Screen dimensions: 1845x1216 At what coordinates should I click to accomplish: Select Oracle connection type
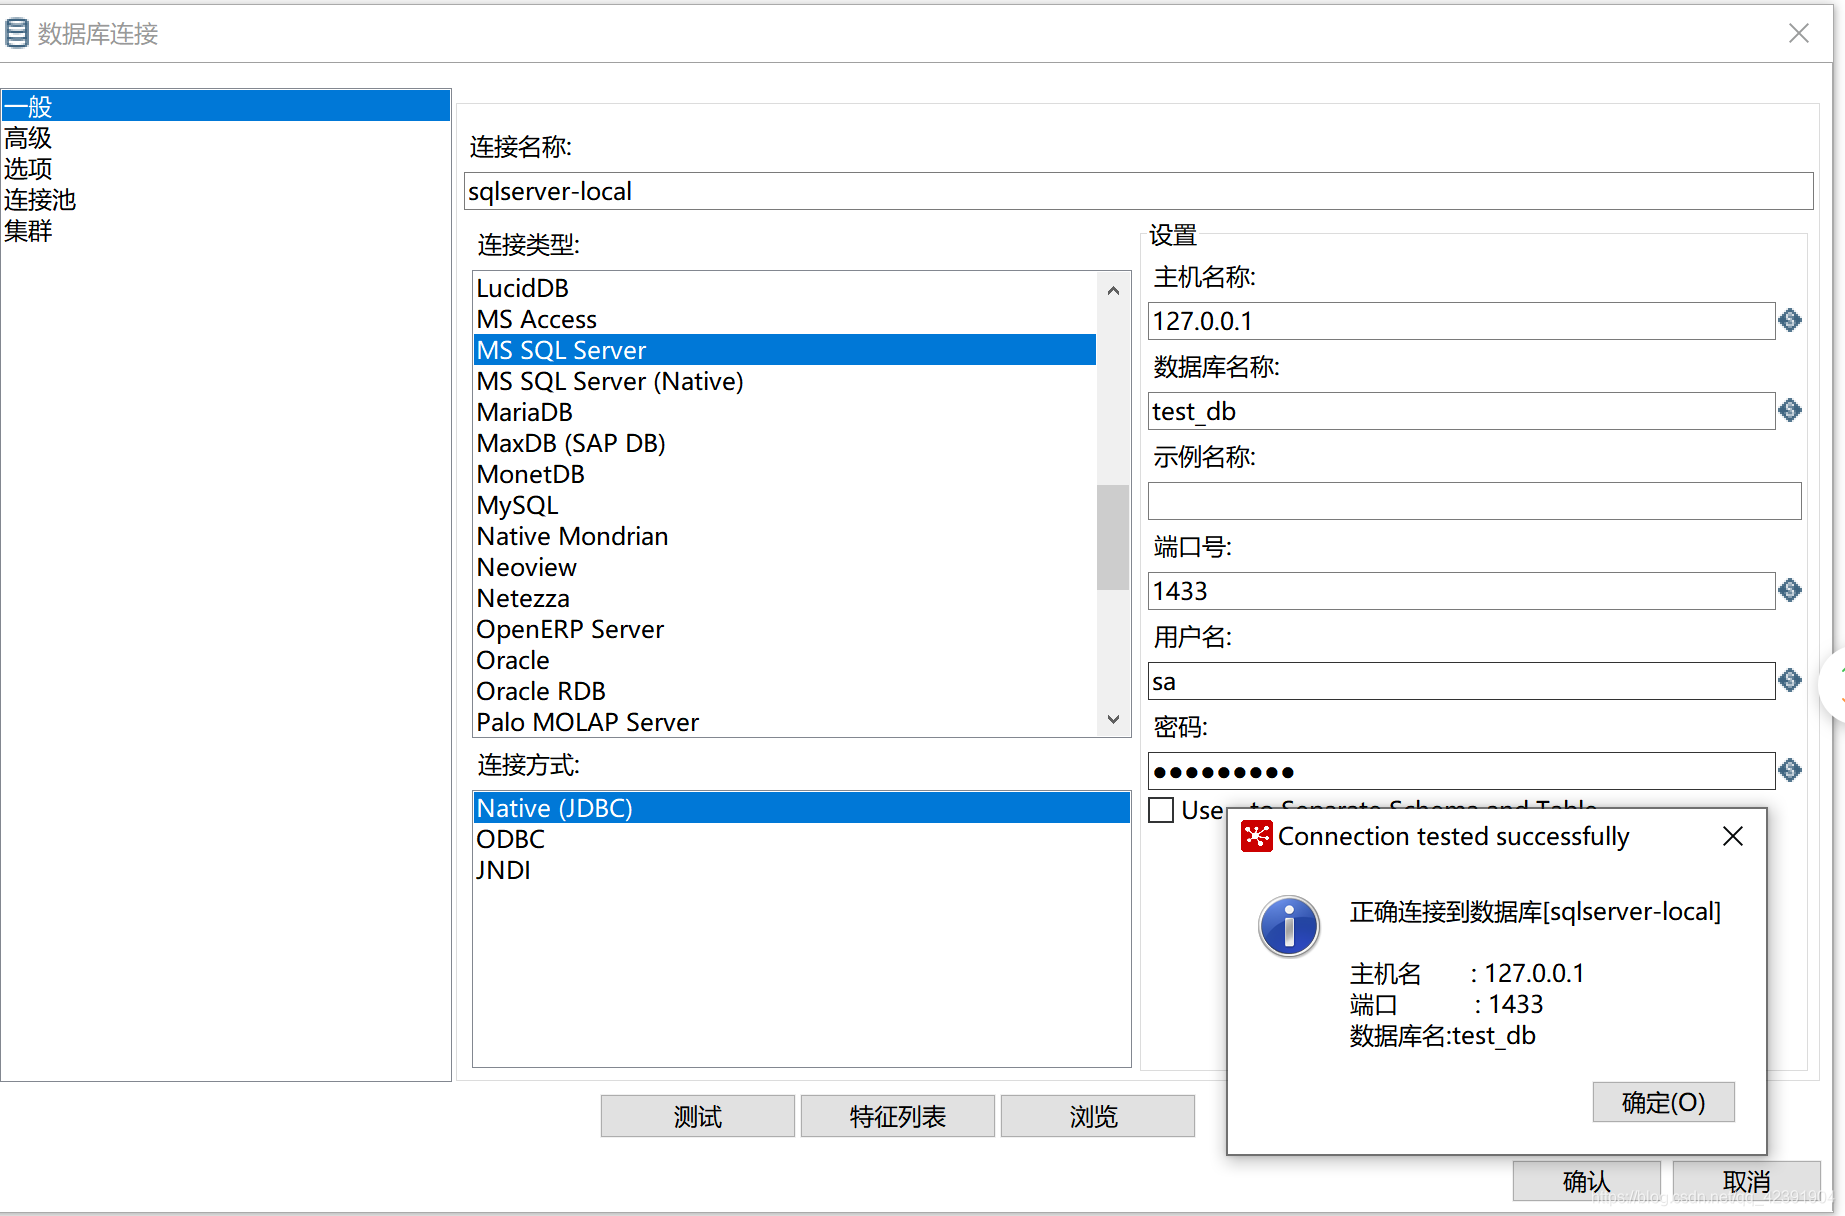(785, 660)
